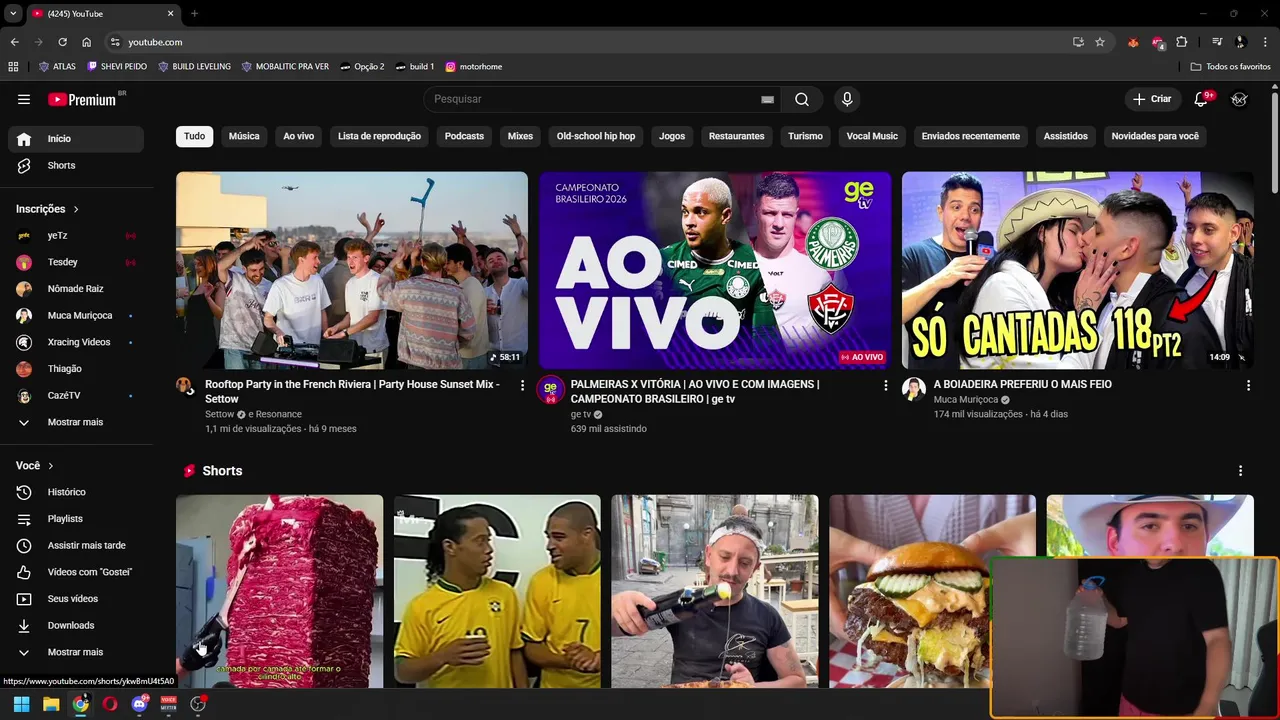Open Playlists in sidebar
This screenshot has width=1280, height=720.
76,519
